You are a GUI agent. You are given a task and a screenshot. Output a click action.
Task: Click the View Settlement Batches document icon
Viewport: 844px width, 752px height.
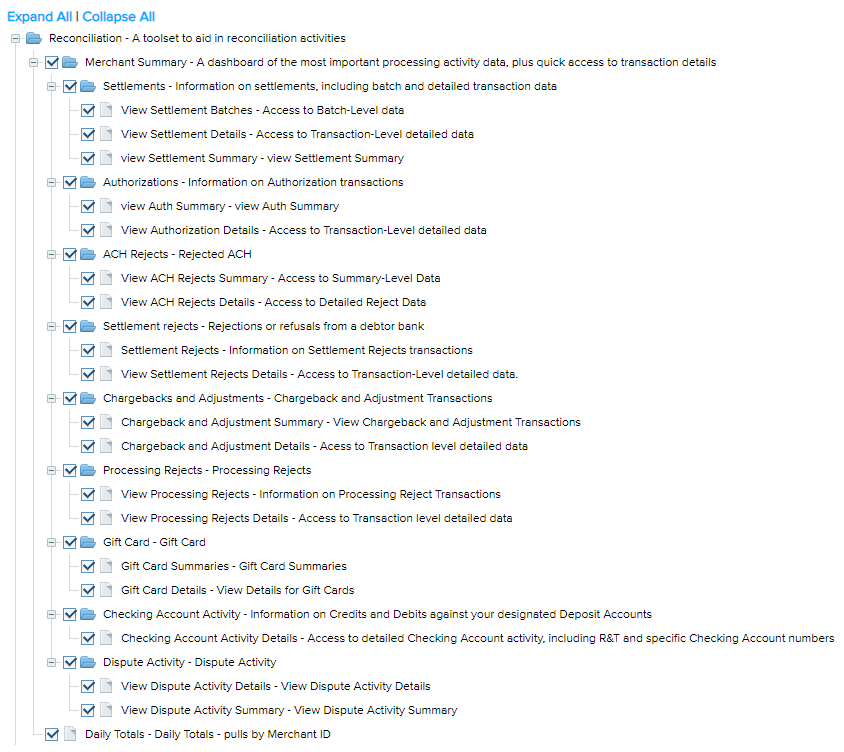pos(106,110)
